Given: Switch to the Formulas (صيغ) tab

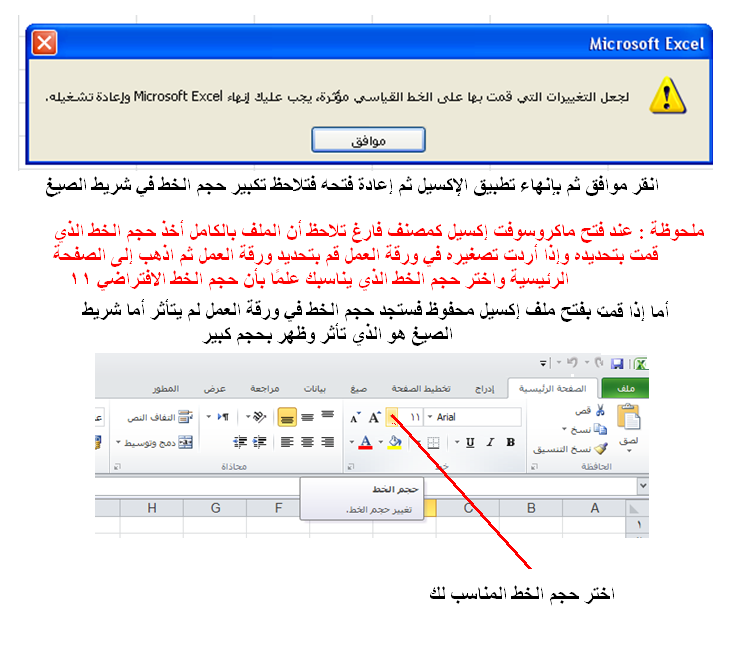Looking at the screenshot, I should 359,389.
